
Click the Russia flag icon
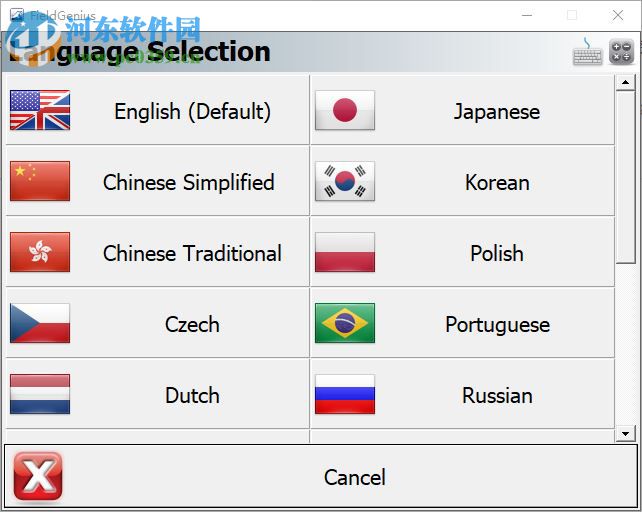click(x=345, y=394)
